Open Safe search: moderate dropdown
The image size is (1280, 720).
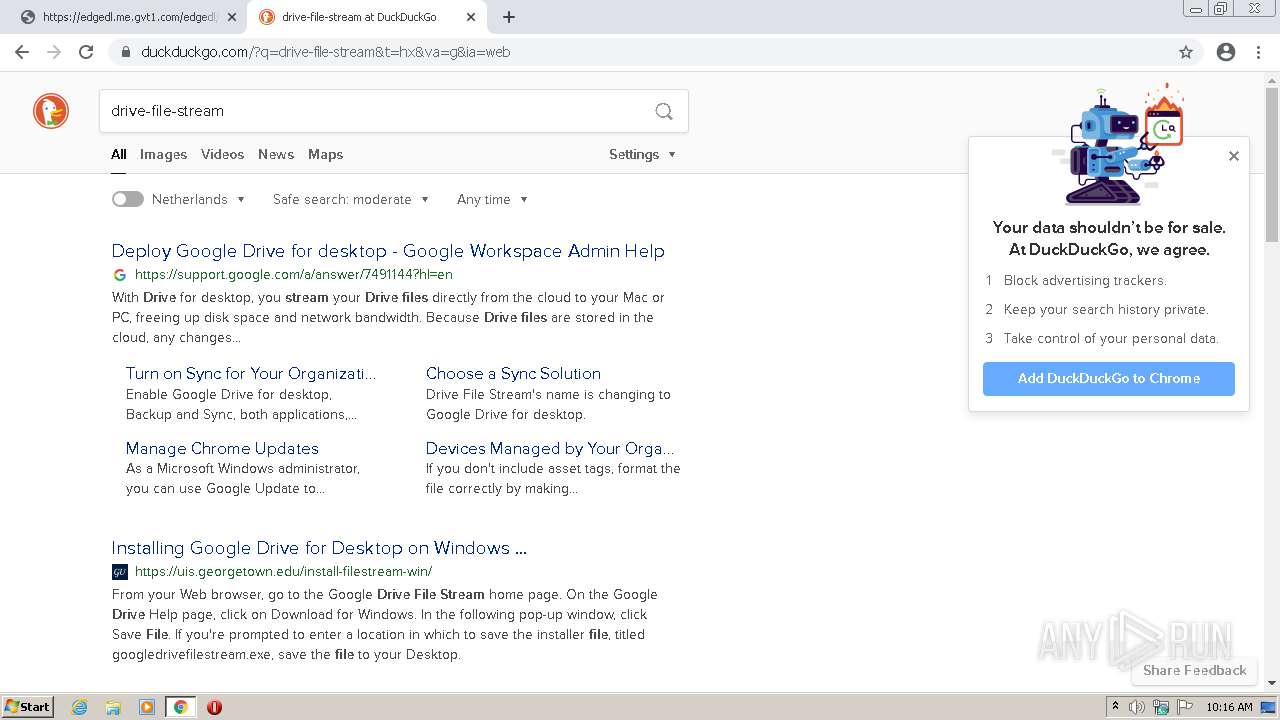pos(351,199)
